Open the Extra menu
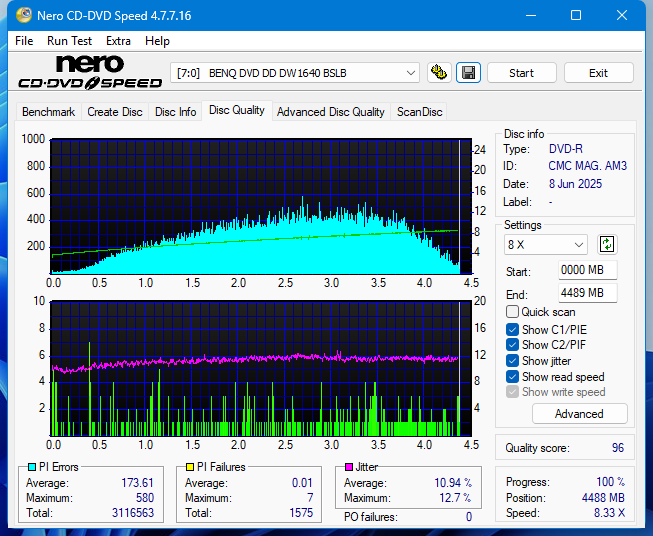The image size is (653, 536). (118, 41)
